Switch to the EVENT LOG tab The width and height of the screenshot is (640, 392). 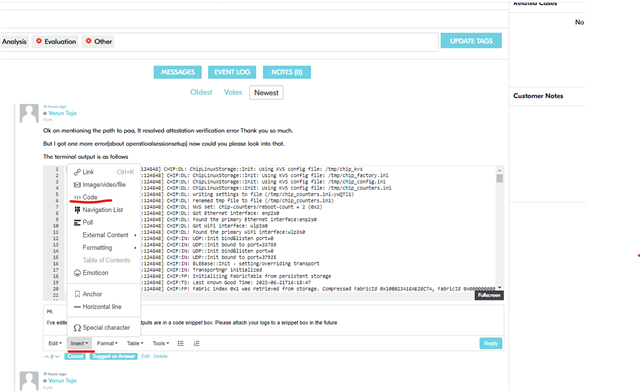pyautogui.click(x=232, y=72)
